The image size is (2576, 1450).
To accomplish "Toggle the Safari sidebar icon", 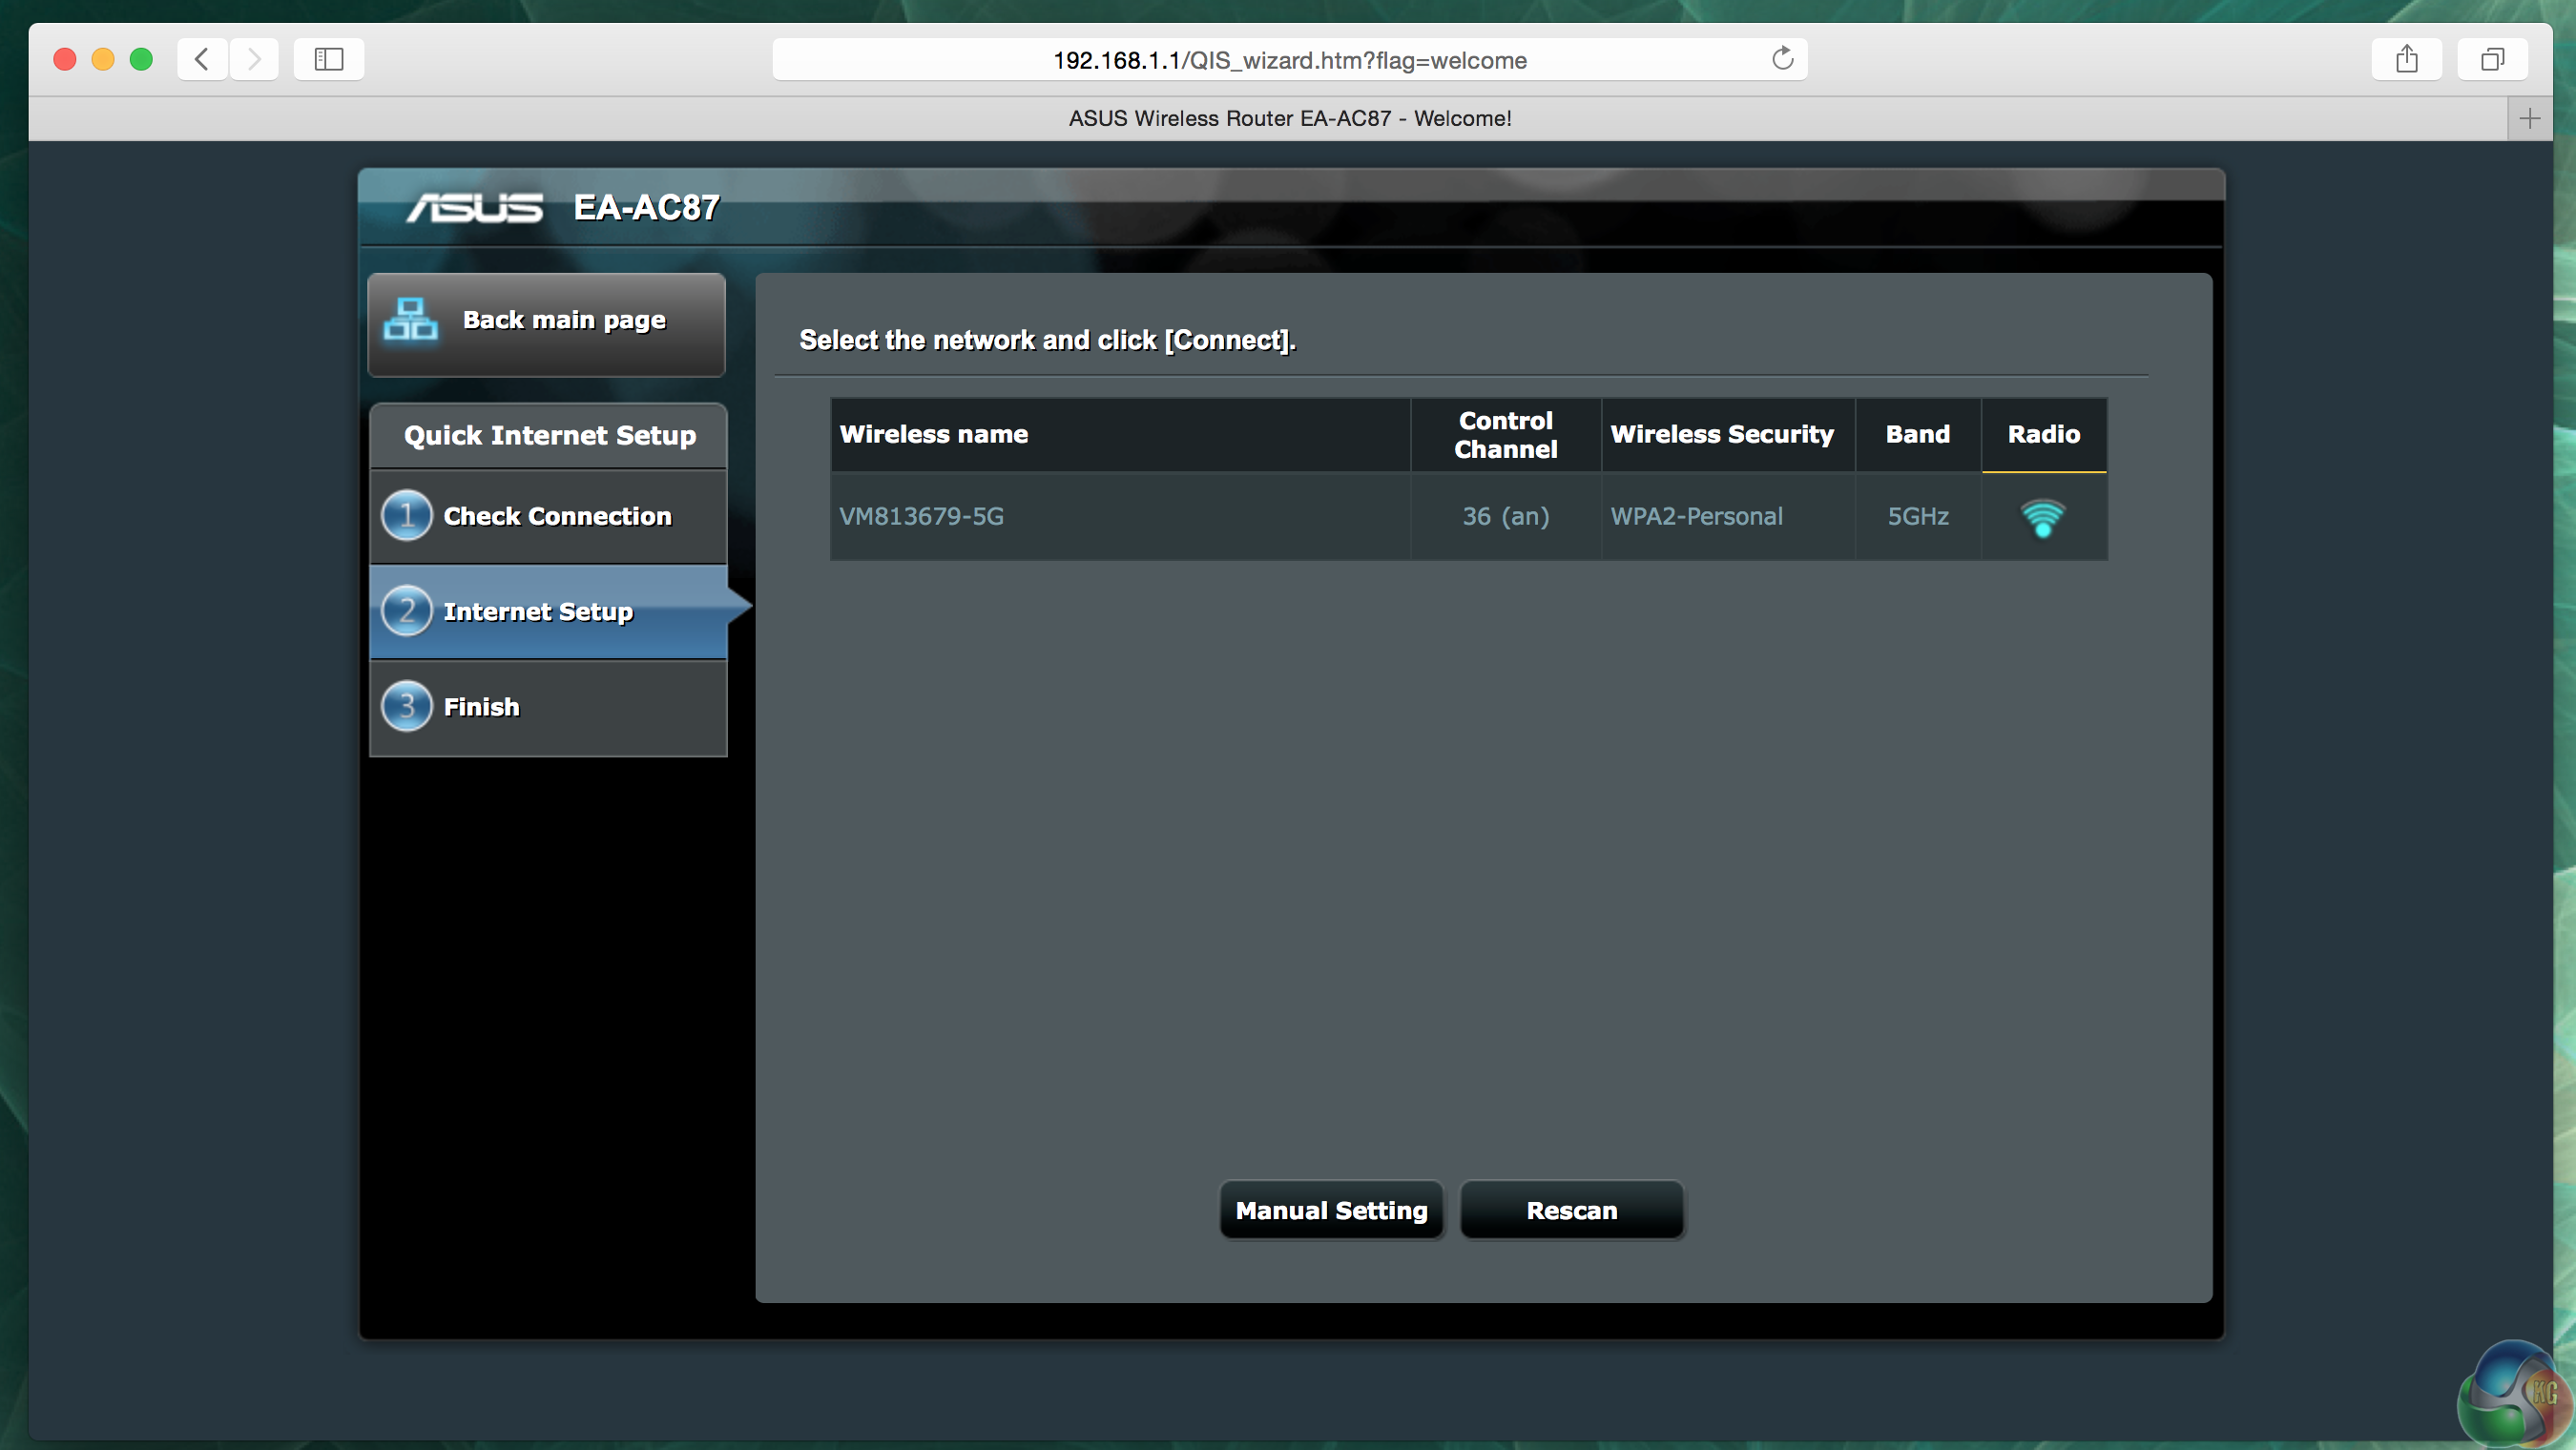I will [x=328, y=59].
